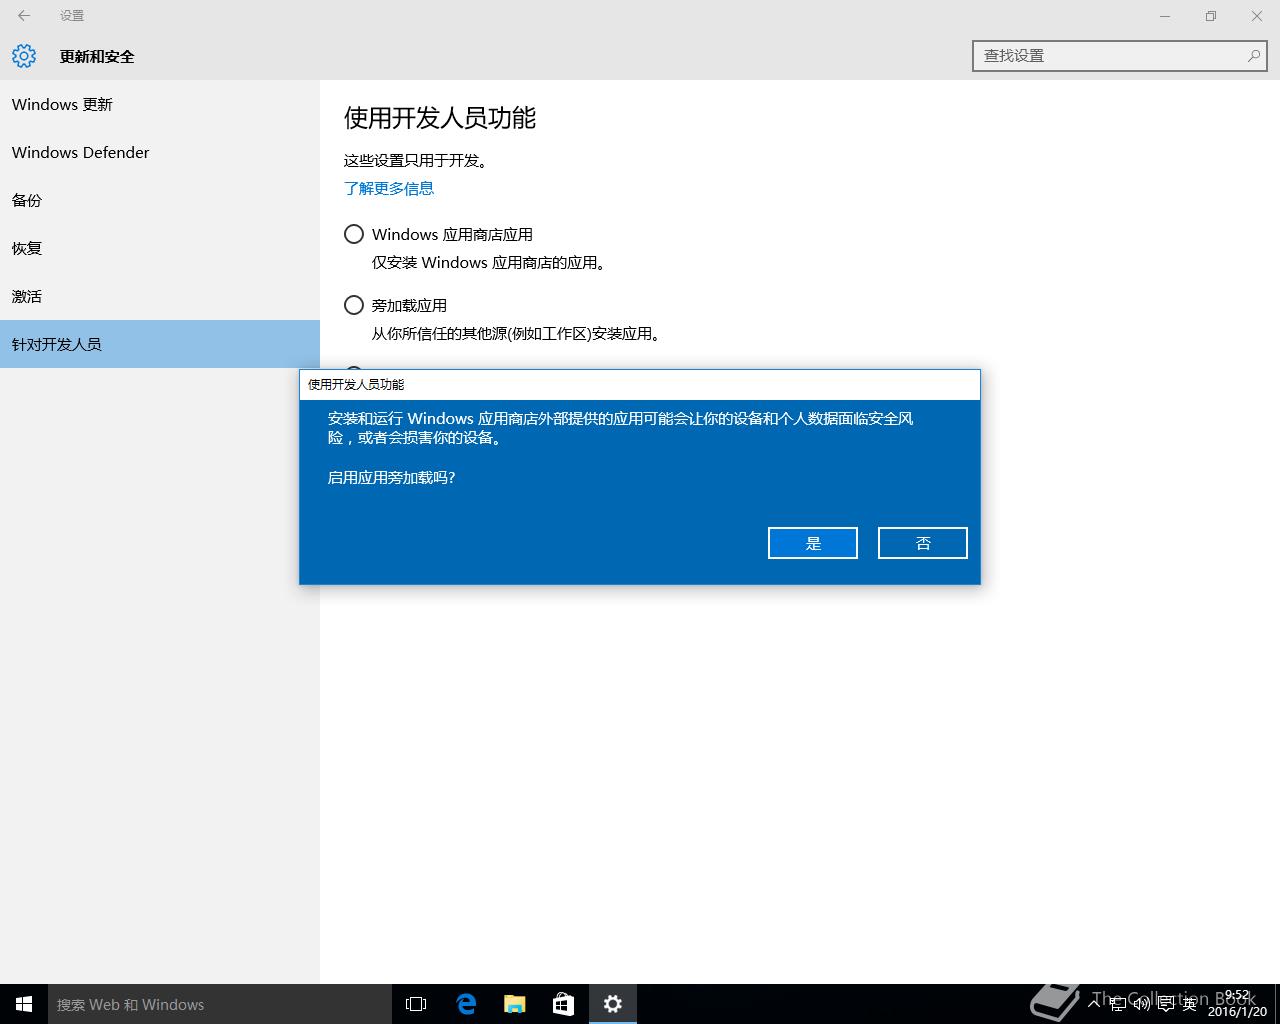Click the 是 button in the dialog
Screen dimensions: 1280x1024
(812, 543)
